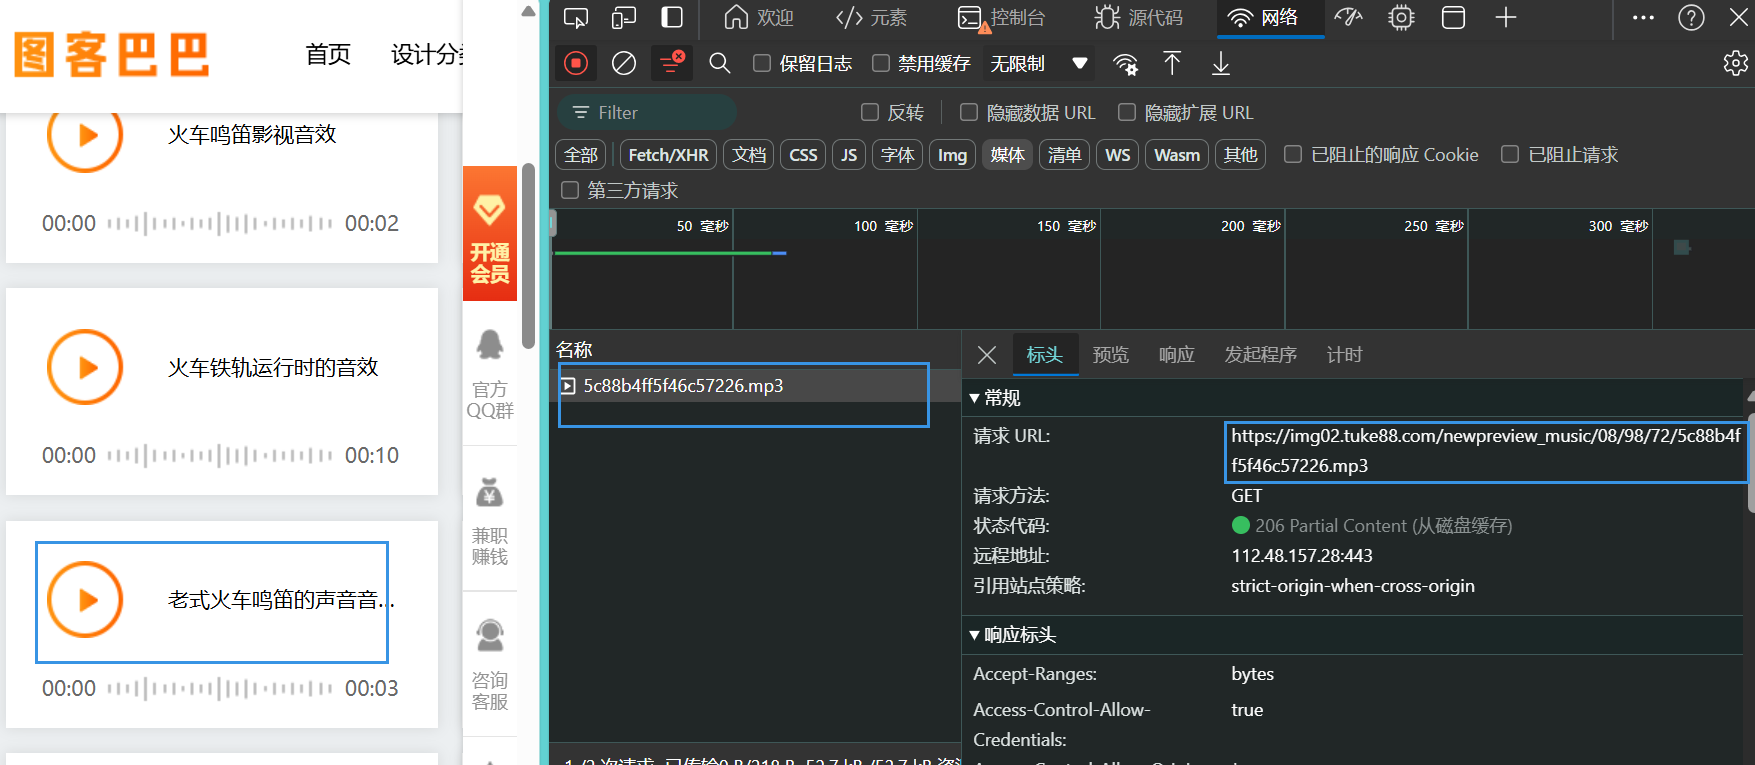Viewport: 1755px width, 765px height.
Task: Select the 媒体 media filter
Action: click(1008, 155)
